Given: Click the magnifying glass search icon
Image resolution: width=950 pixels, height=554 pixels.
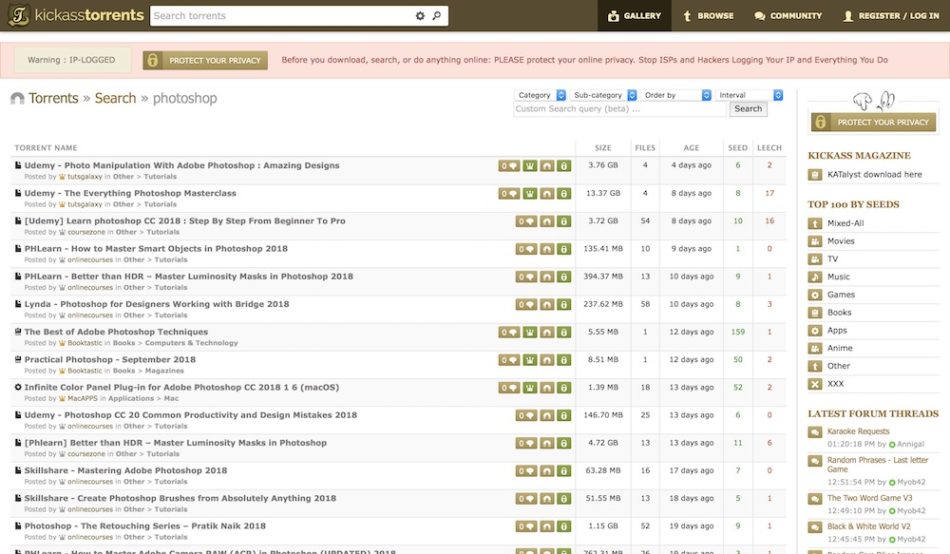Looking at the screenshot, I should click(437, 16).
